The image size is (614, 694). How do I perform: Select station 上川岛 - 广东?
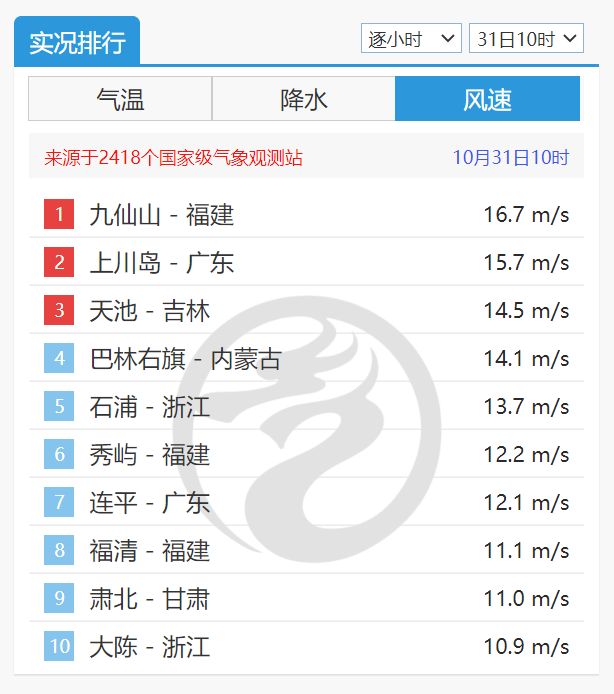pyautogui.click(x=162, y=262)
